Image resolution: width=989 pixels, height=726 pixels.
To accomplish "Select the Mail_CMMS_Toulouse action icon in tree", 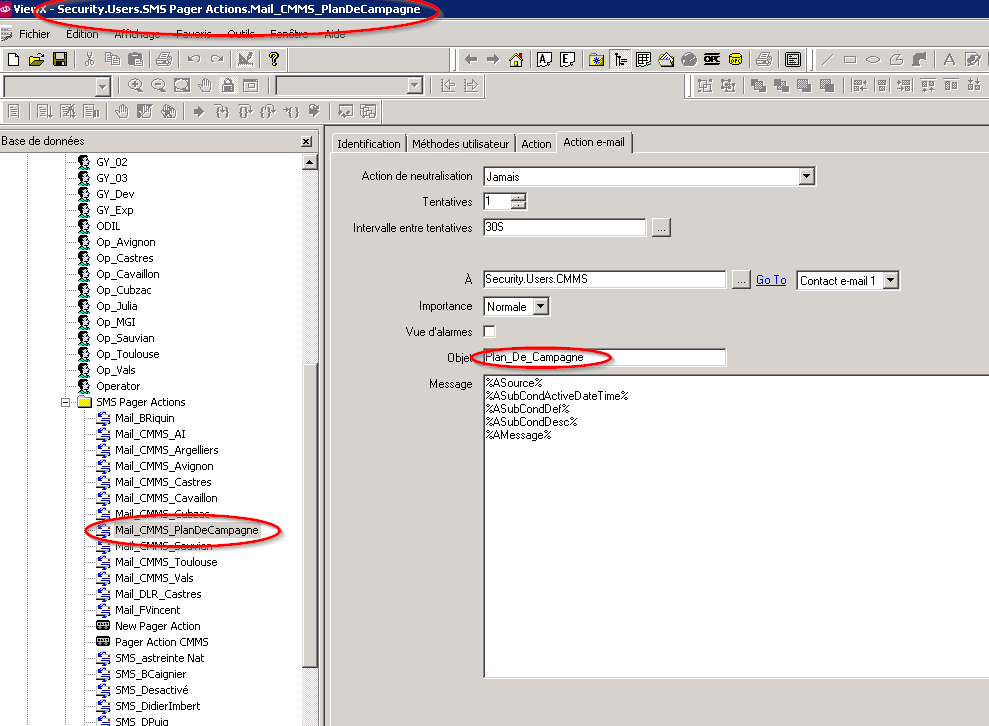I will tap(103, 562).
